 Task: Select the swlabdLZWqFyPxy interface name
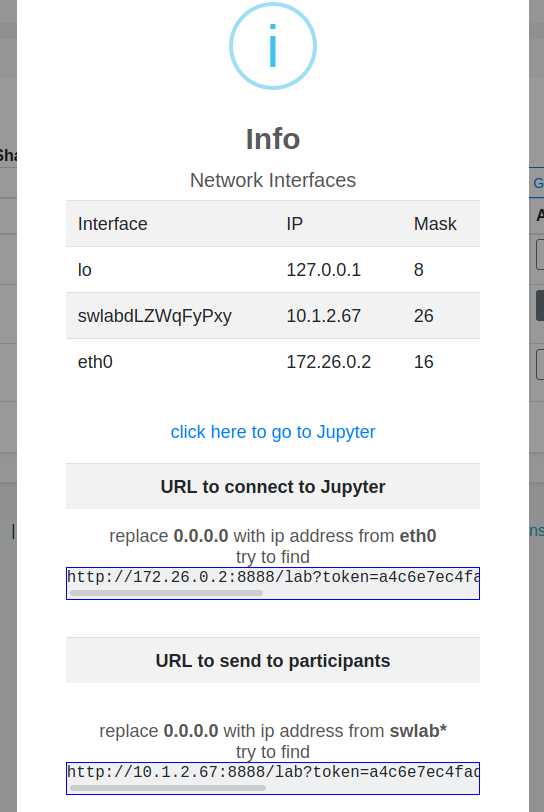[154, 316]
